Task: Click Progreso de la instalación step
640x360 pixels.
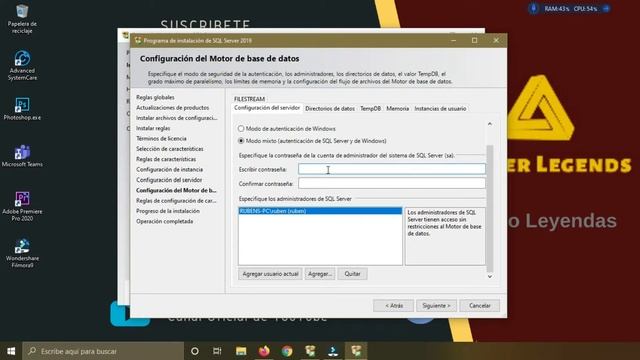Action: pos(168,211)
